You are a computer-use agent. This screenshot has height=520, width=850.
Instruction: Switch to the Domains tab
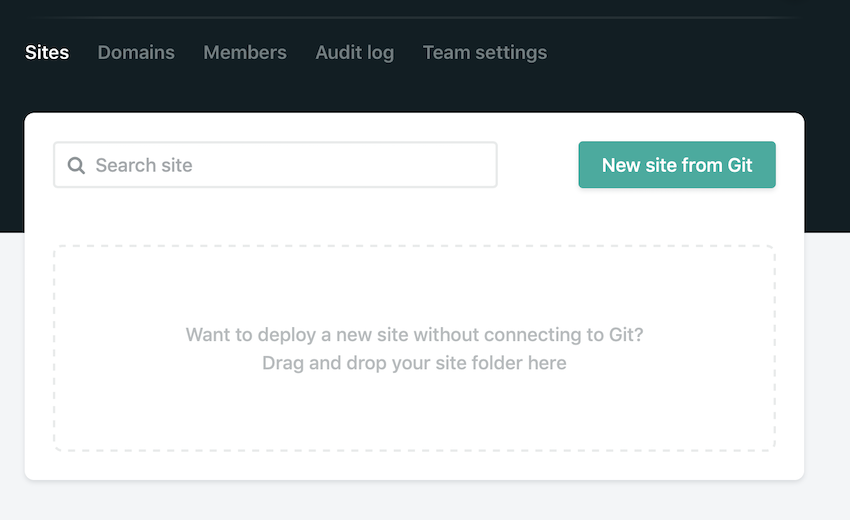136,53
